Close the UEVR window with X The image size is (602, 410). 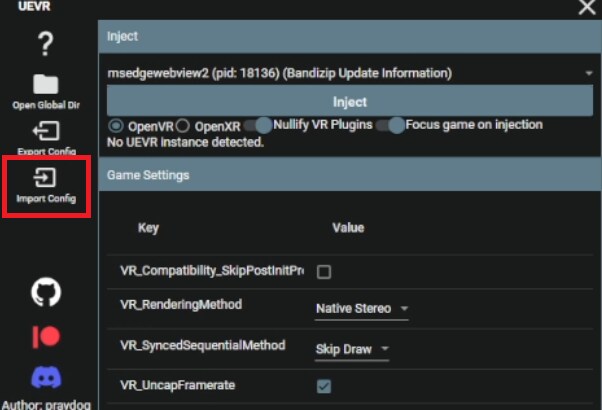click(x=586, y=8)
